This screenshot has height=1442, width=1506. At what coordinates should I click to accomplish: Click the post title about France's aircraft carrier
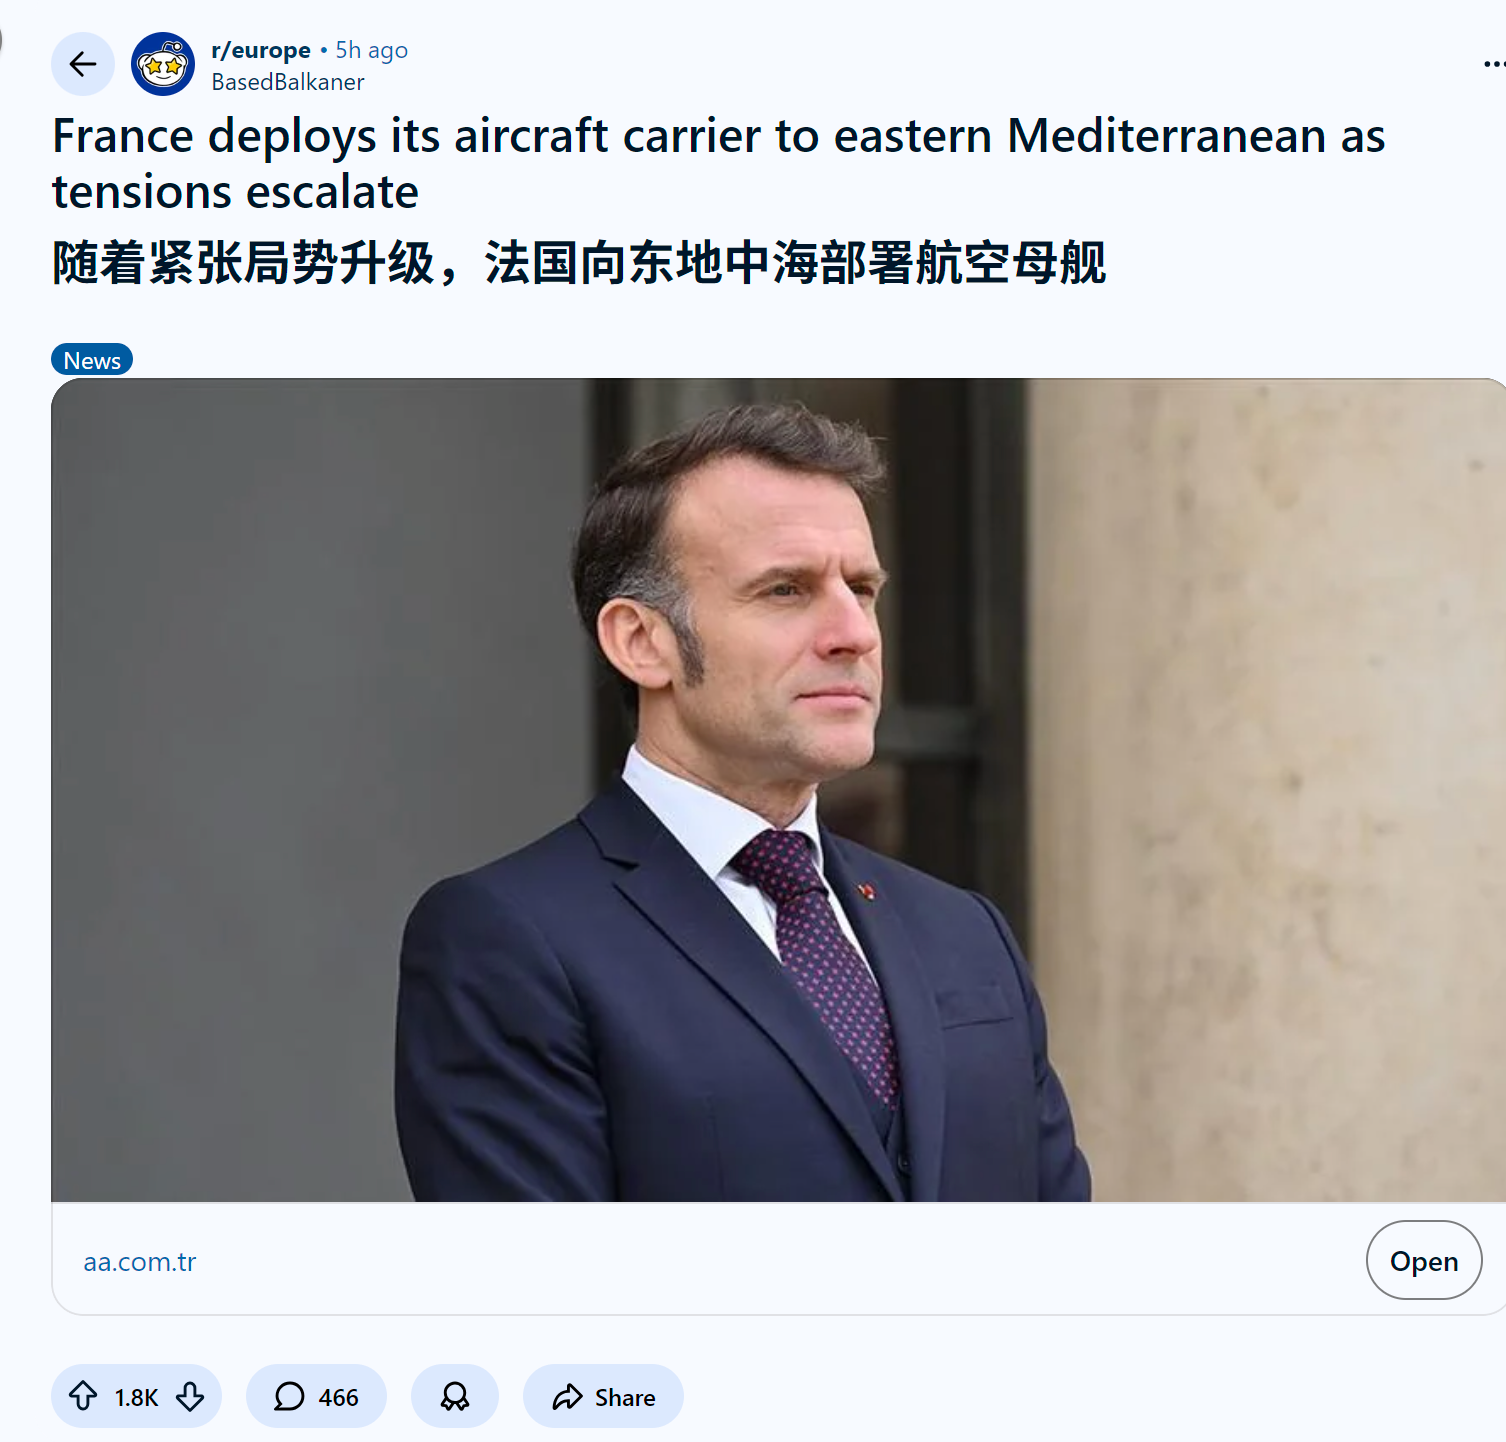click(x=718, y=163)
